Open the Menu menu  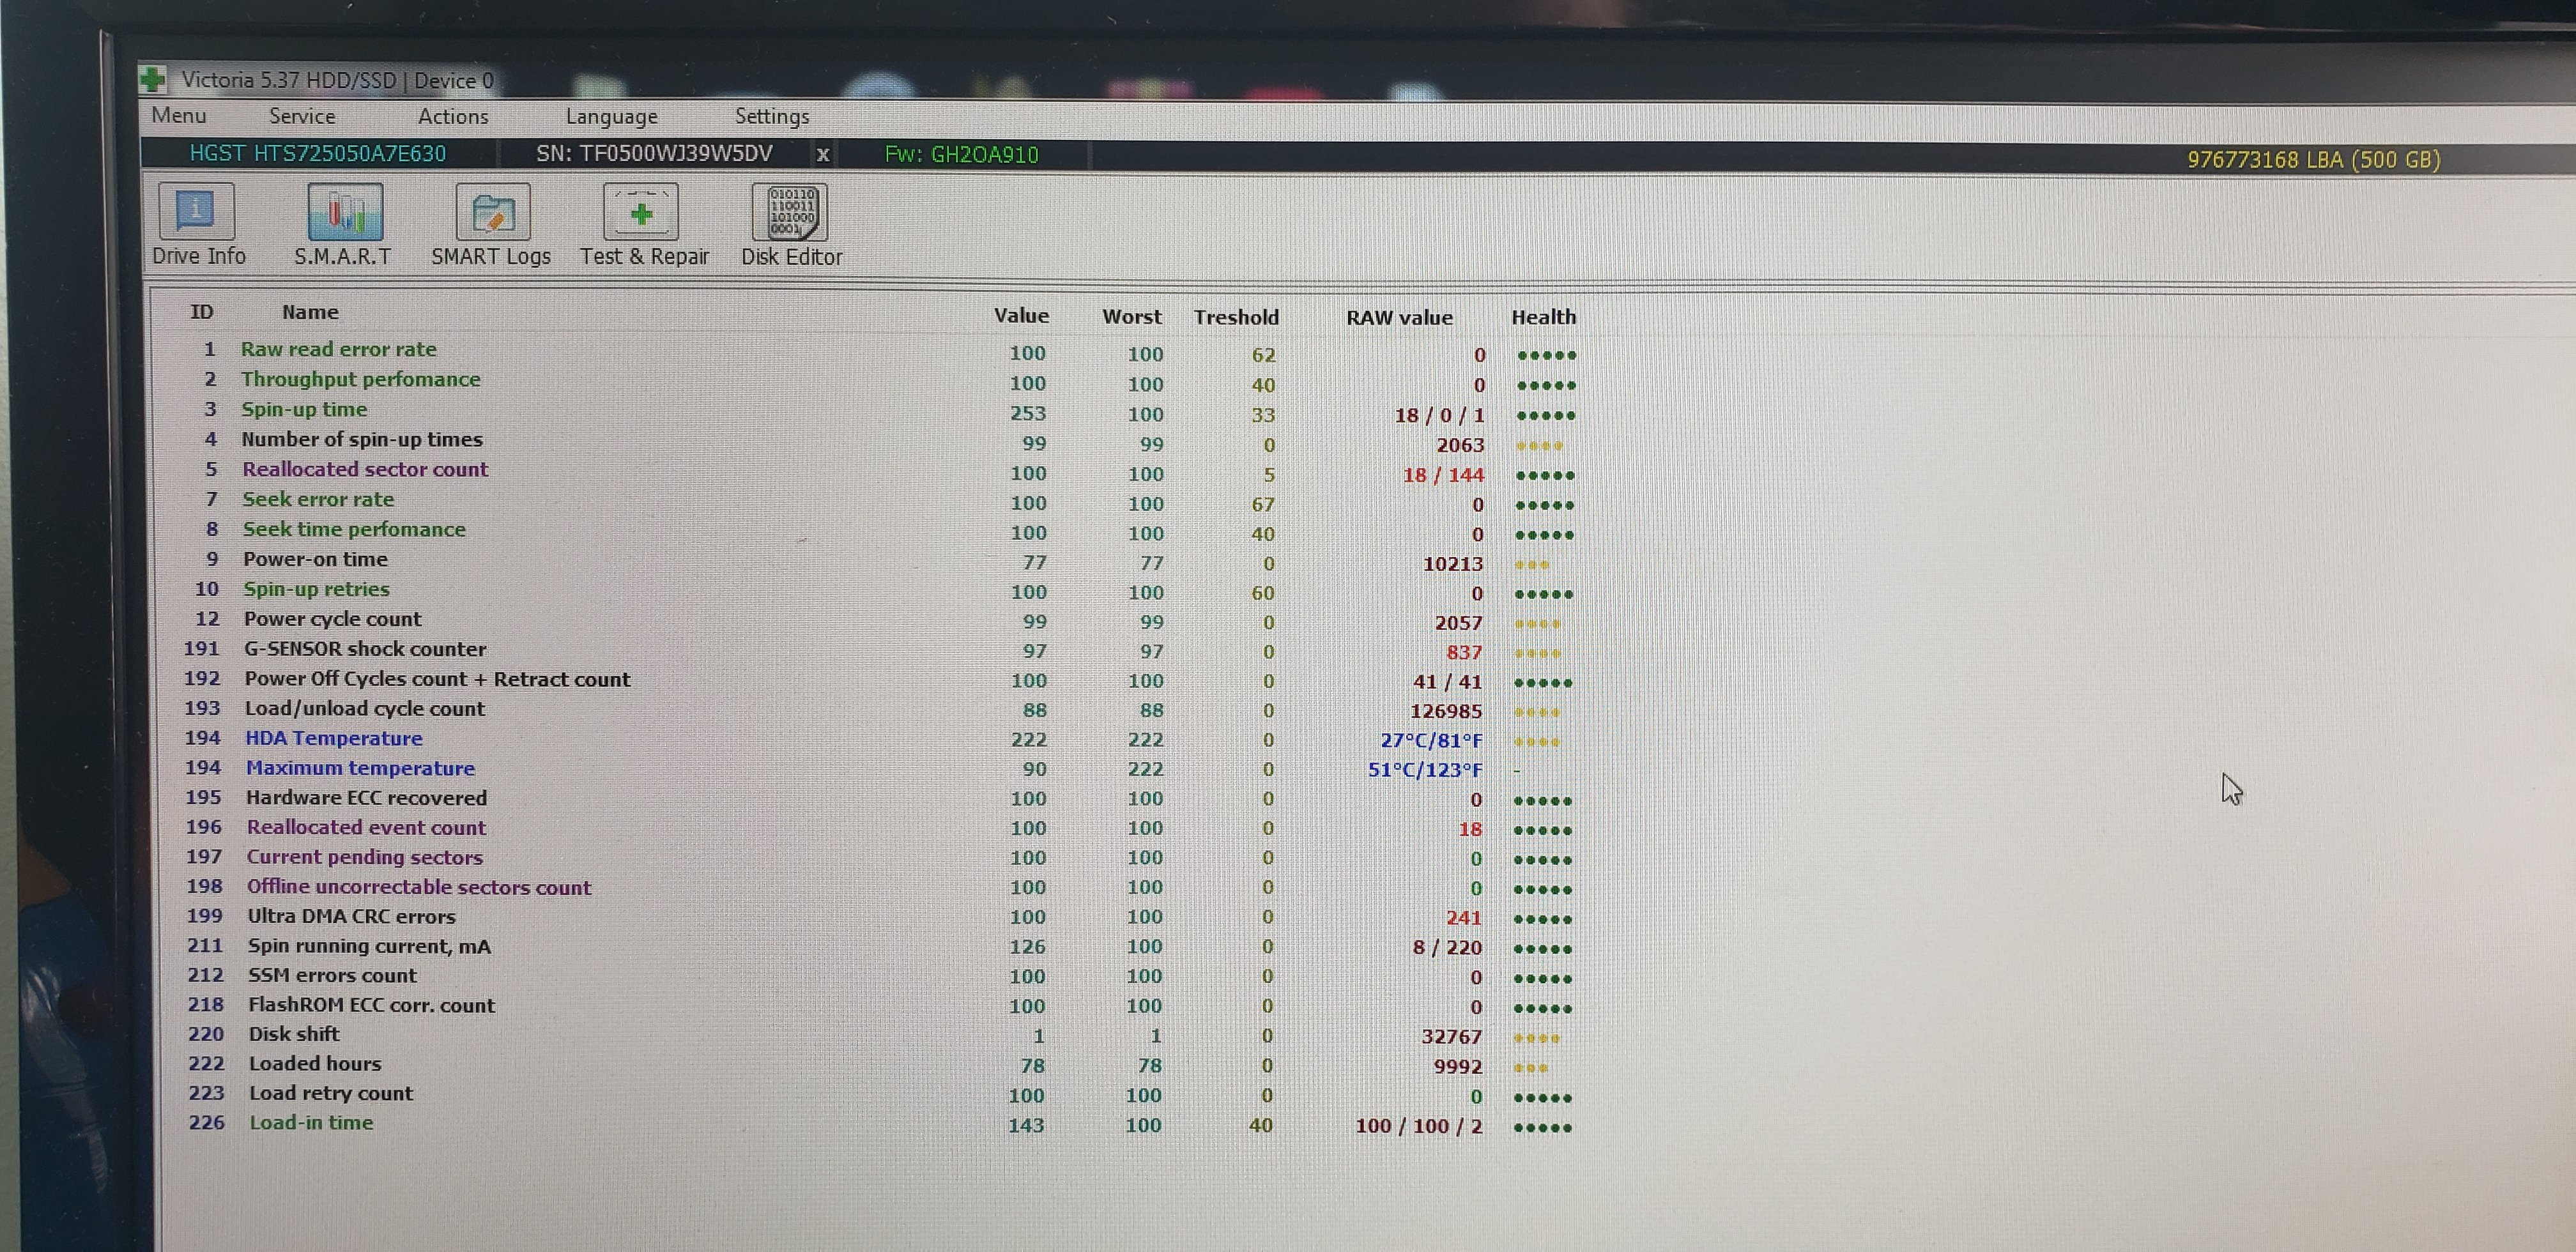tap(179, 115)
